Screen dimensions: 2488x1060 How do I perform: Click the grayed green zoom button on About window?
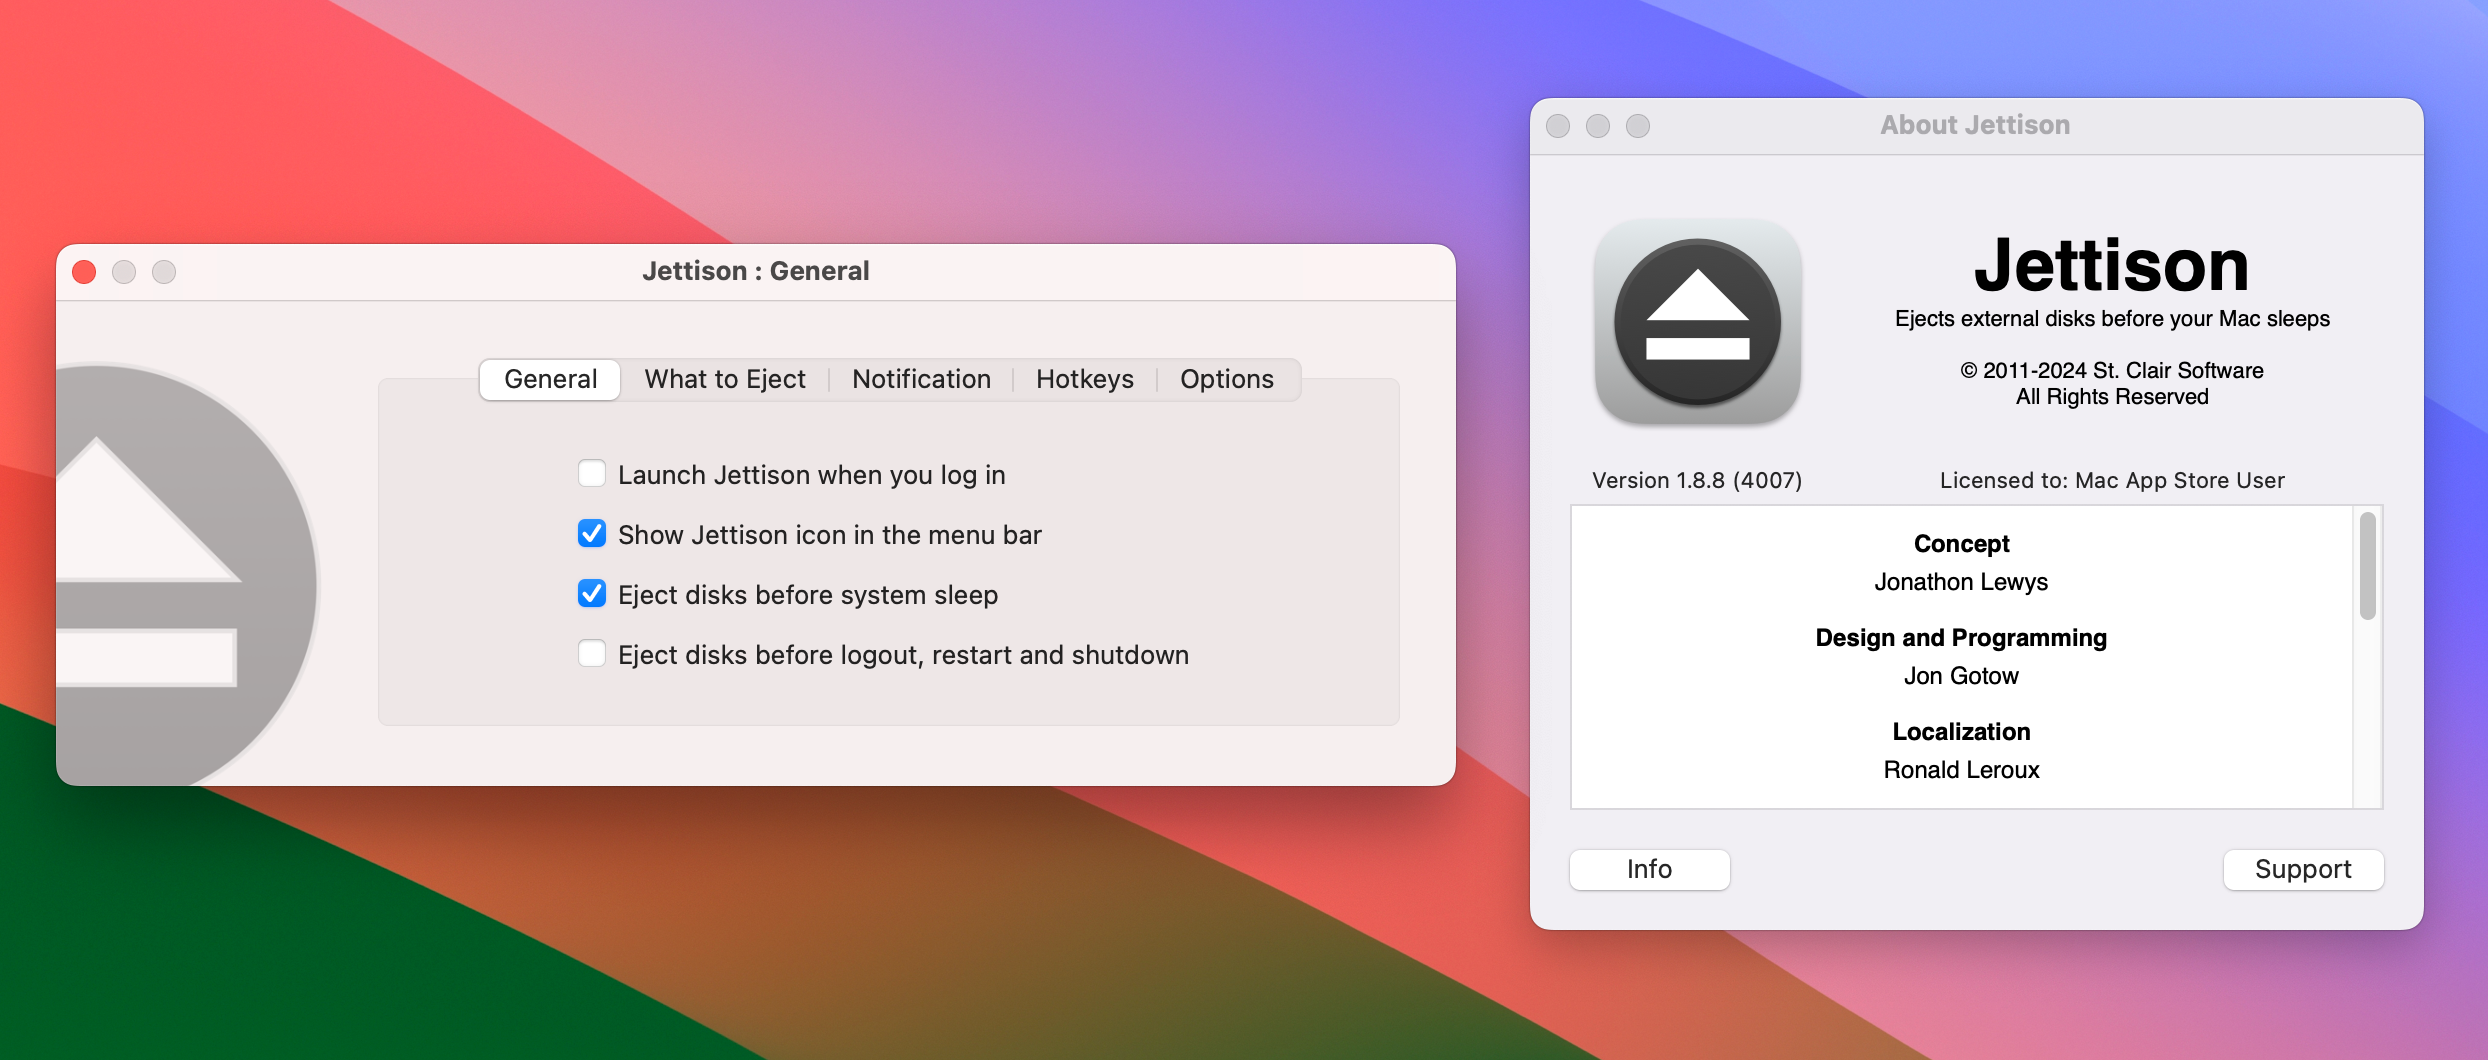click(x=1637, y=126)
